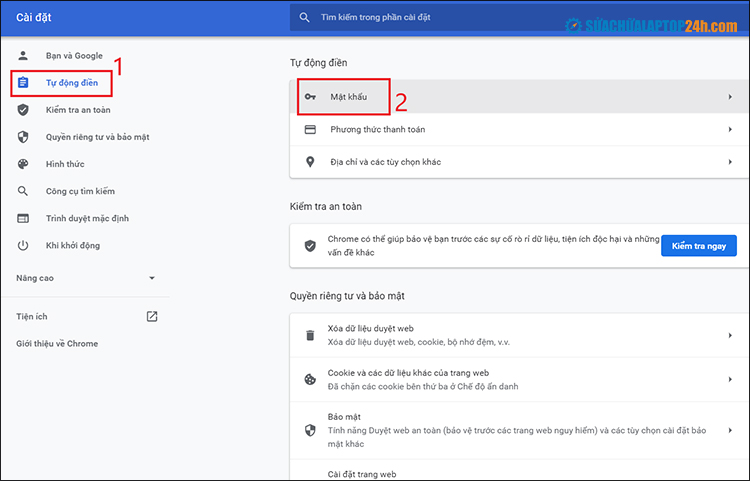The height and width of the screenshot is (481, 750).
Task: Open Mật khẩu via its right chevron
Action: tap(730, 97)
